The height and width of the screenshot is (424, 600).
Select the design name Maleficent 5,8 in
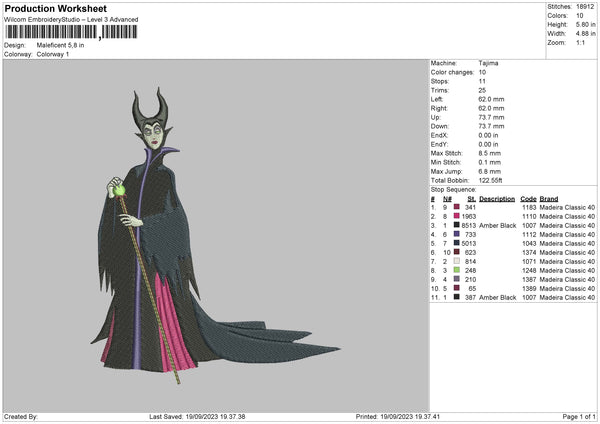click(60, 45)
